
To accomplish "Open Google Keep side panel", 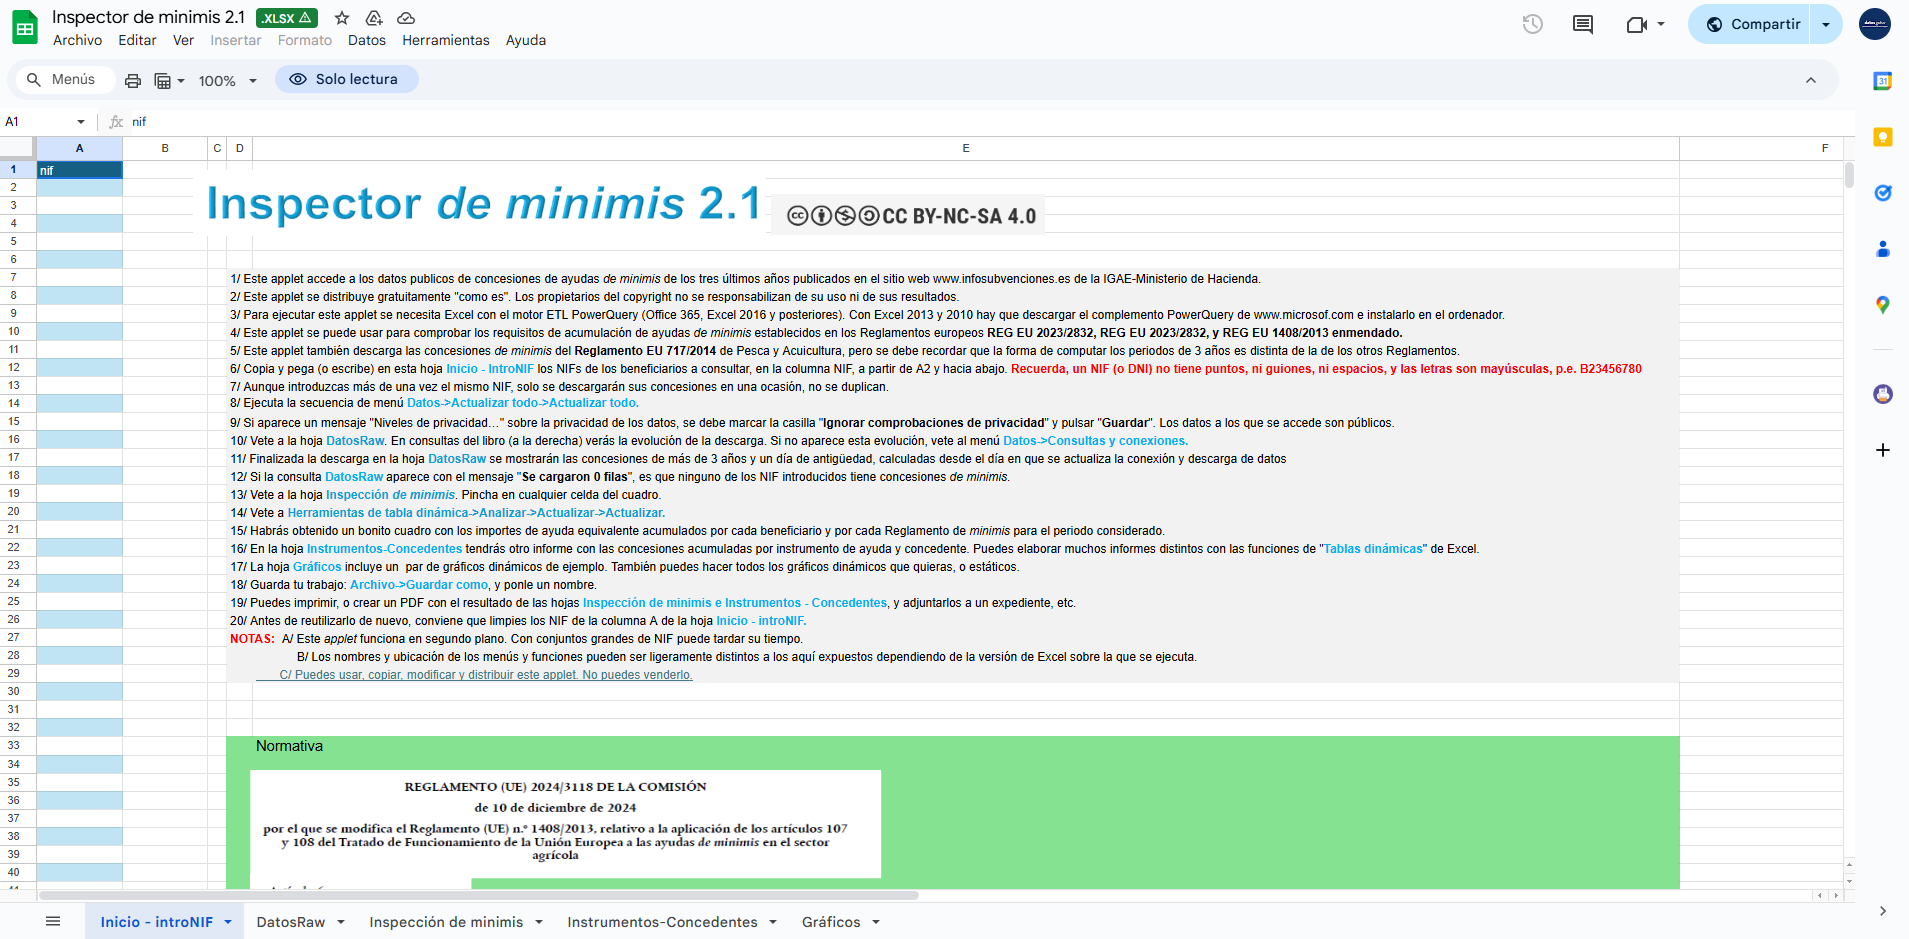I will coord(1882,137).
